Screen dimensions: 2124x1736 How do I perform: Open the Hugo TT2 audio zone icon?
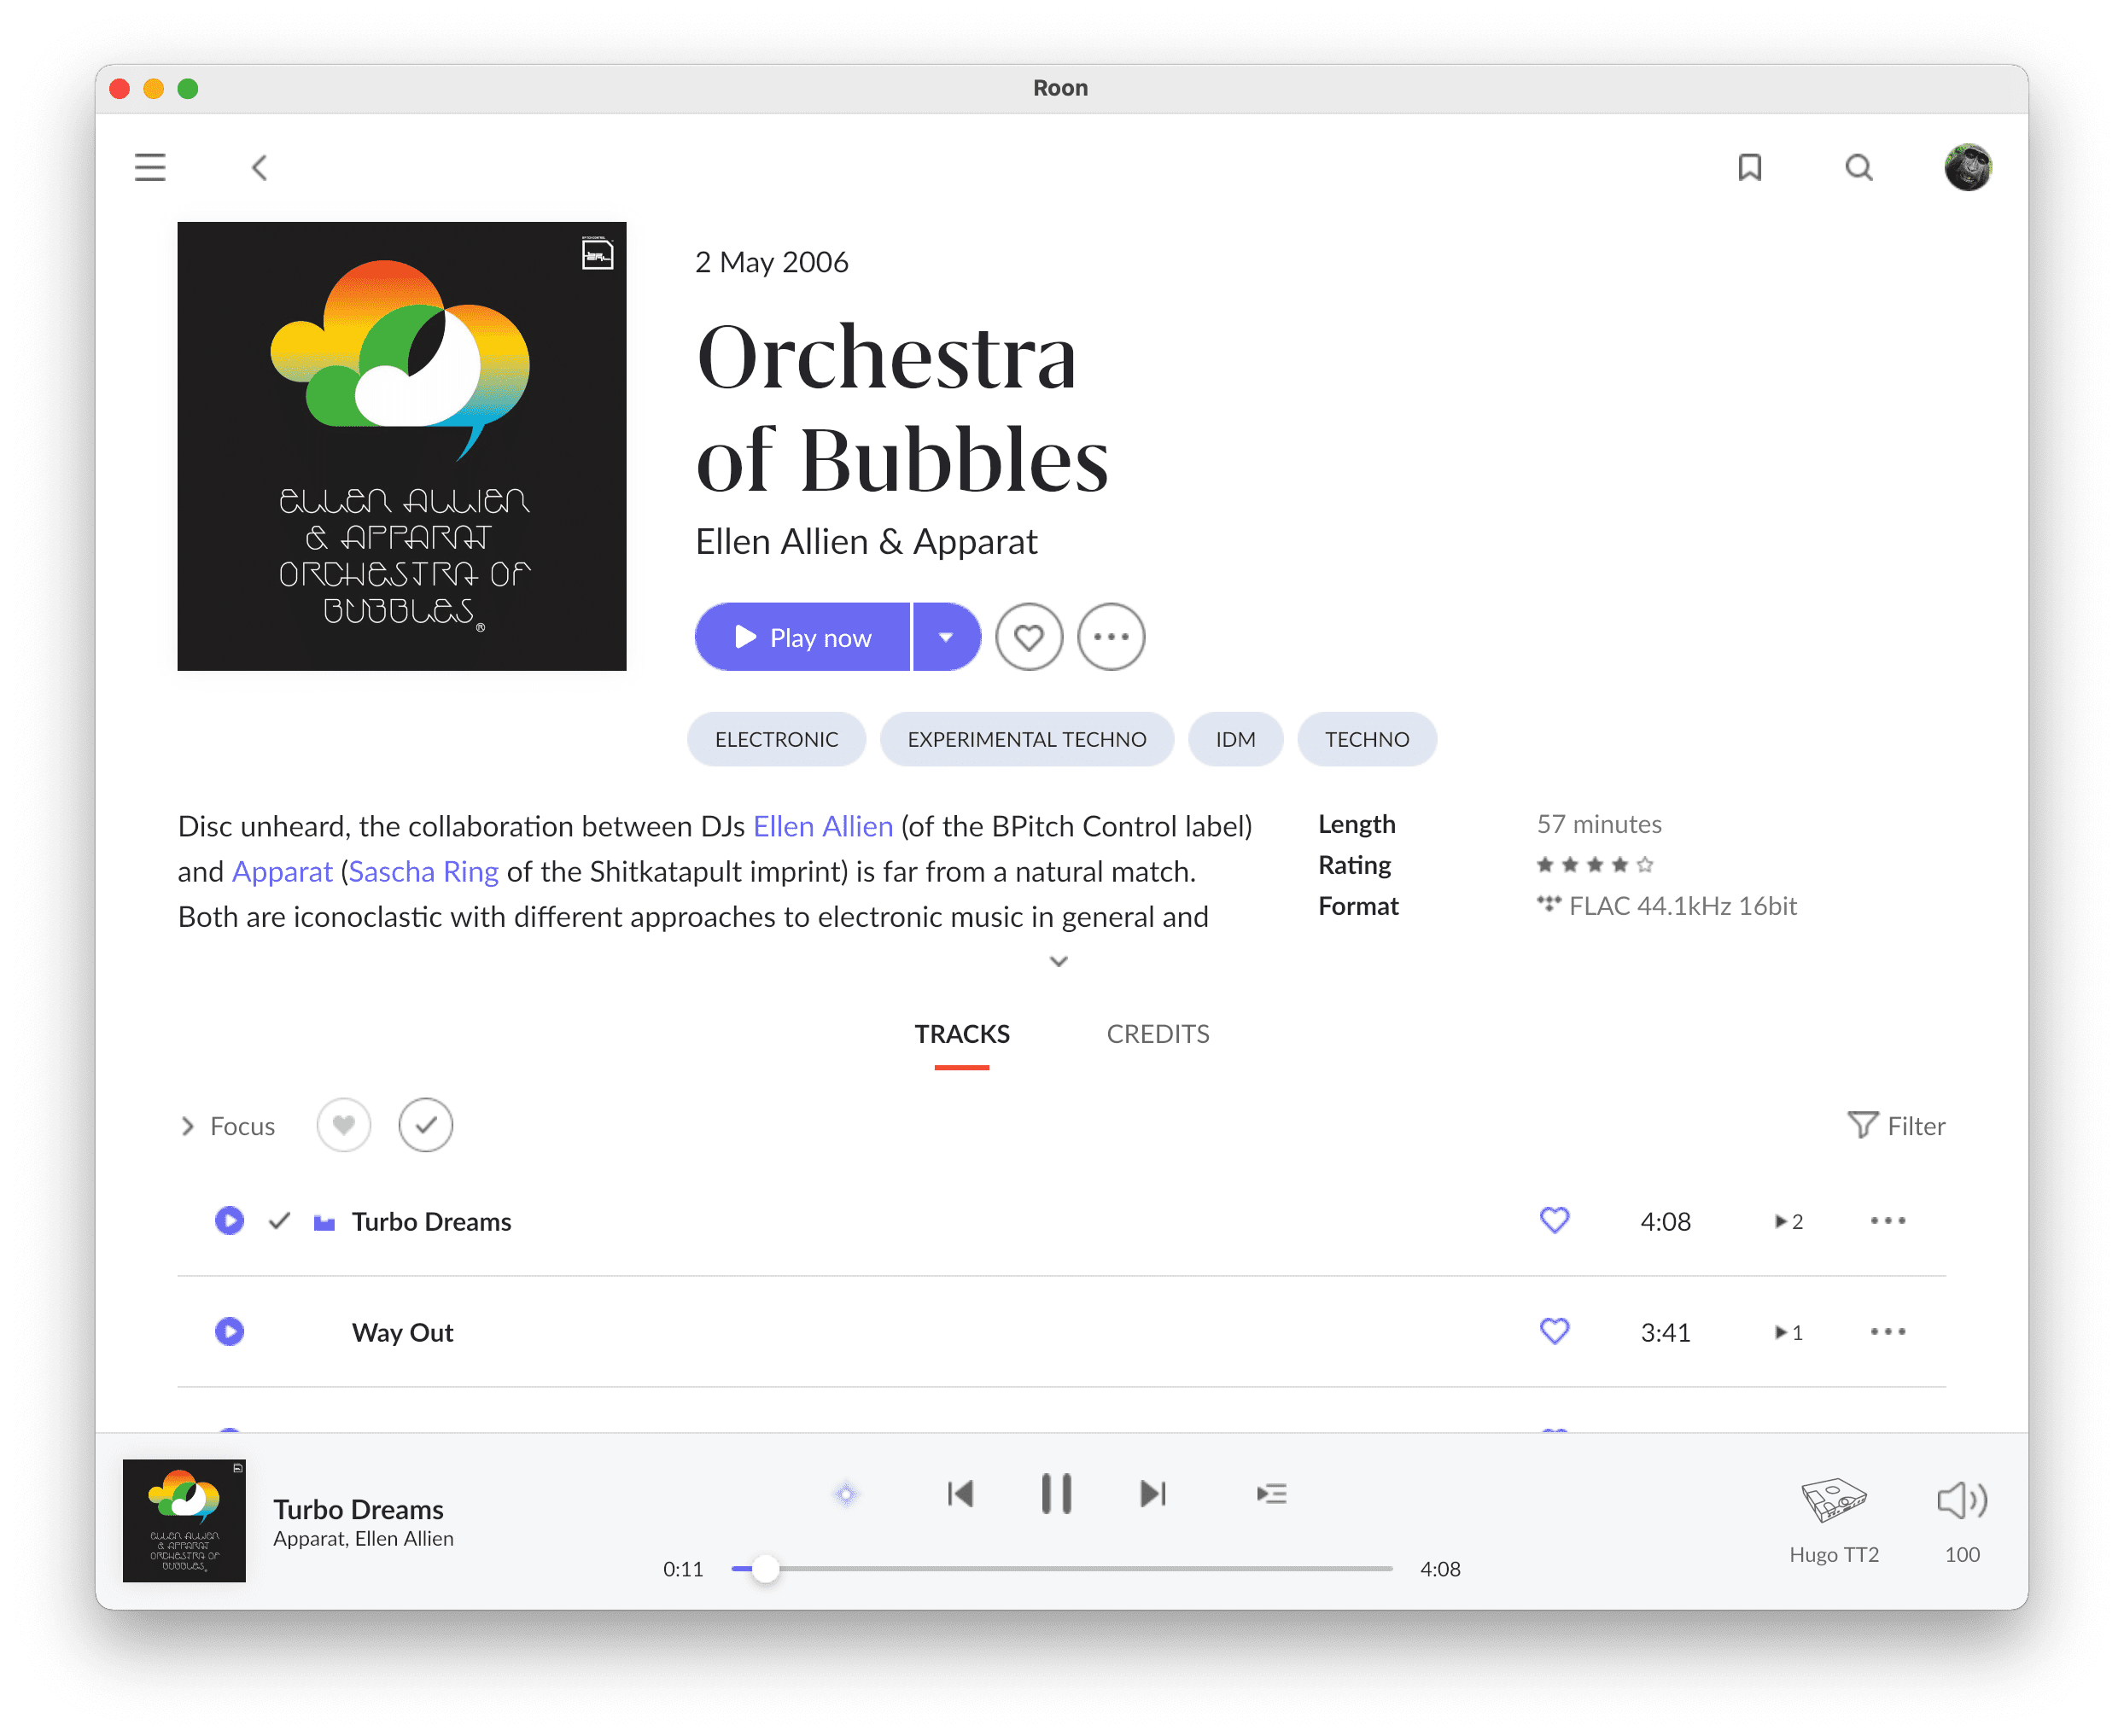tap(1833, 1499)
